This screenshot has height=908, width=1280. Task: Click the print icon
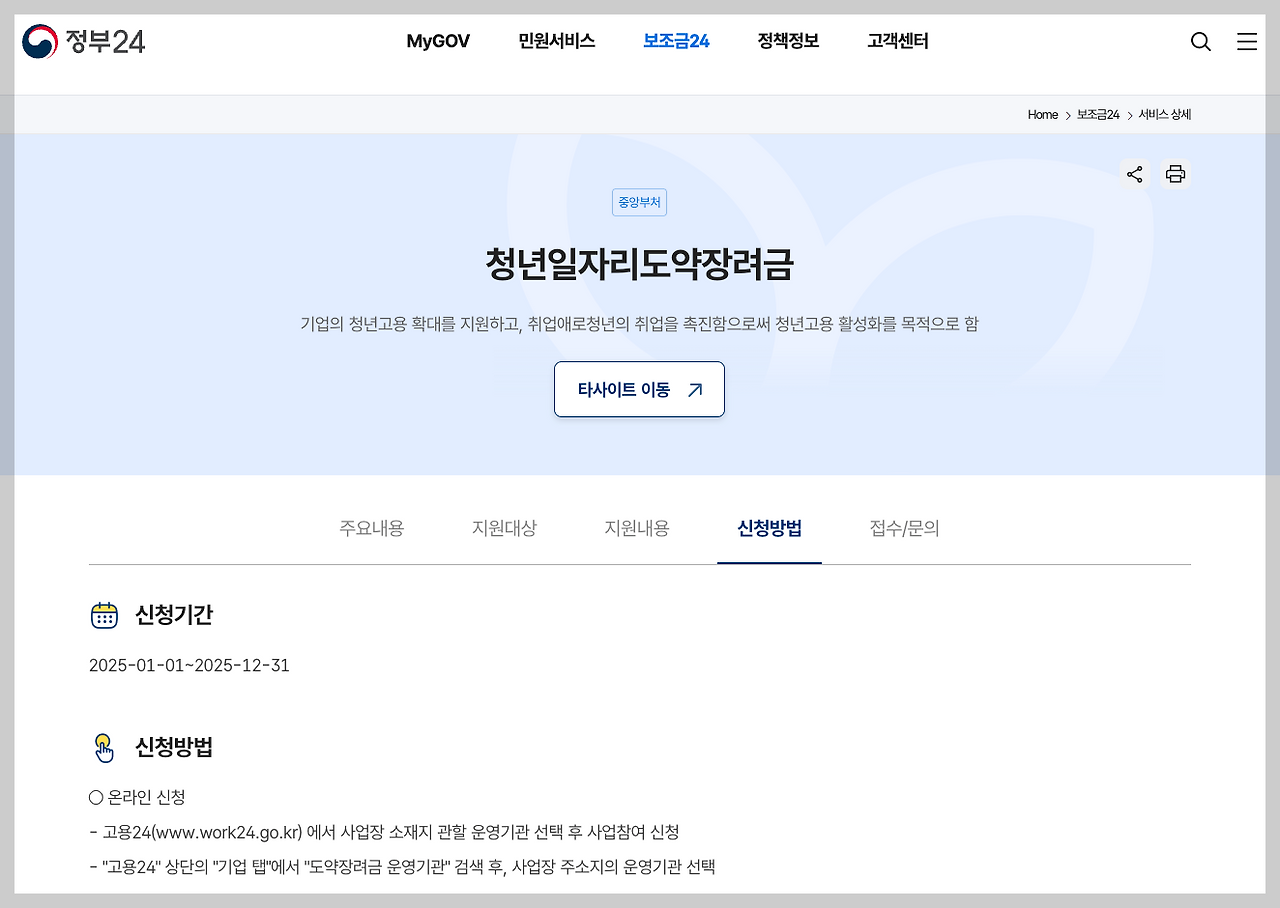pyautogui.click(x=1175, y=173)
